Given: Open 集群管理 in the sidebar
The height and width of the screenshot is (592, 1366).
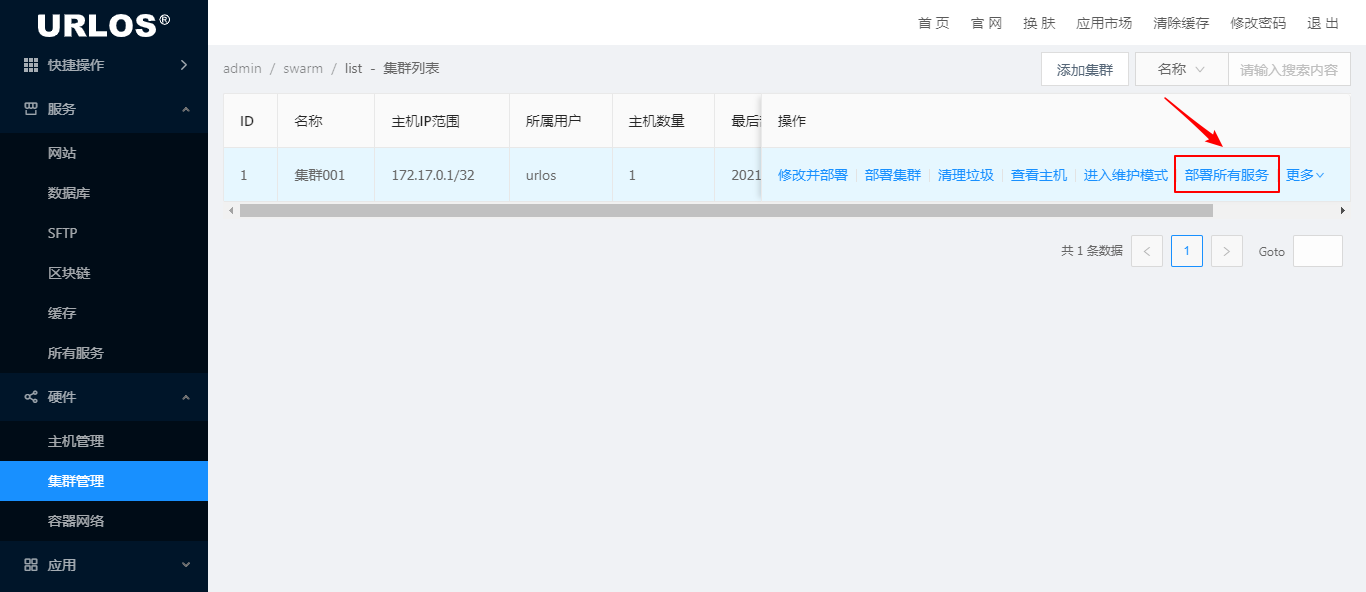Looking at the screenshot, I should [76, 481].
